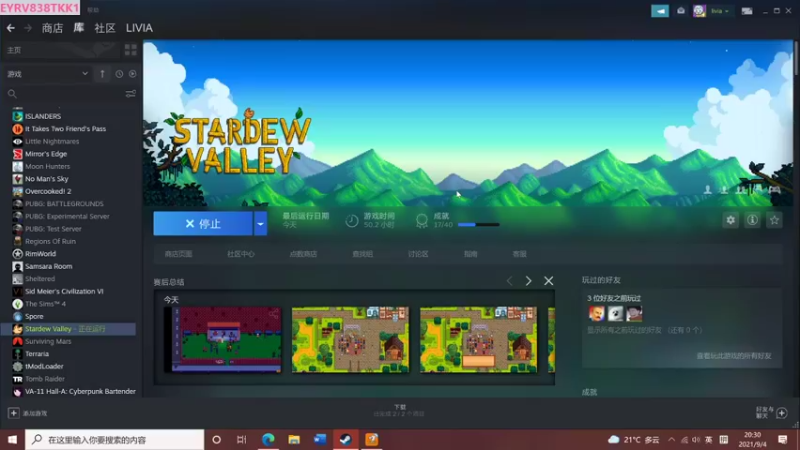
Task: Open dropdown arrow beside 停止 button
Action: 261,223
